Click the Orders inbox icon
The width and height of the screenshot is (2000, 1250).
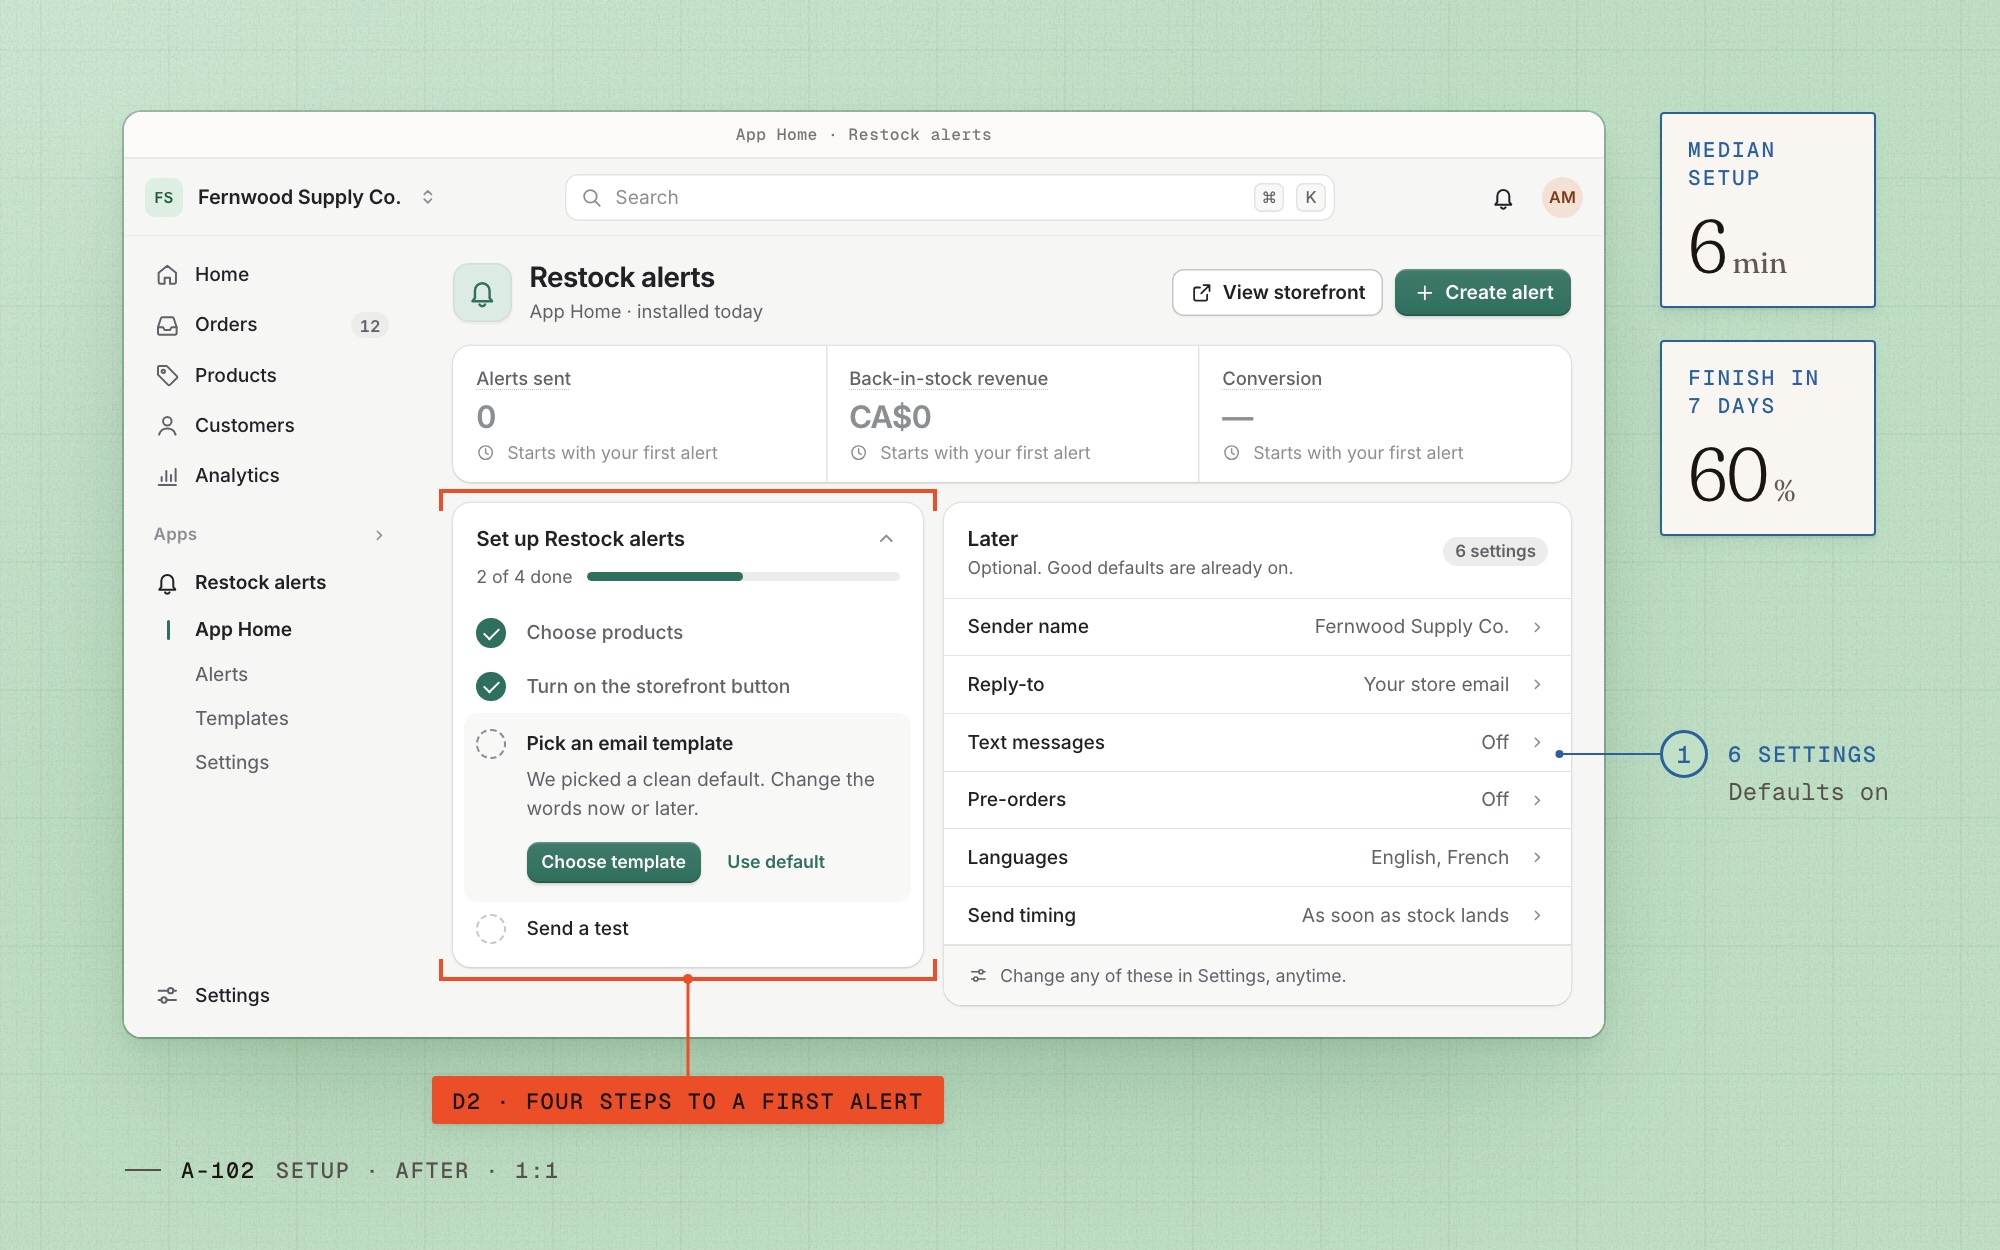click(x=167, y=325)
